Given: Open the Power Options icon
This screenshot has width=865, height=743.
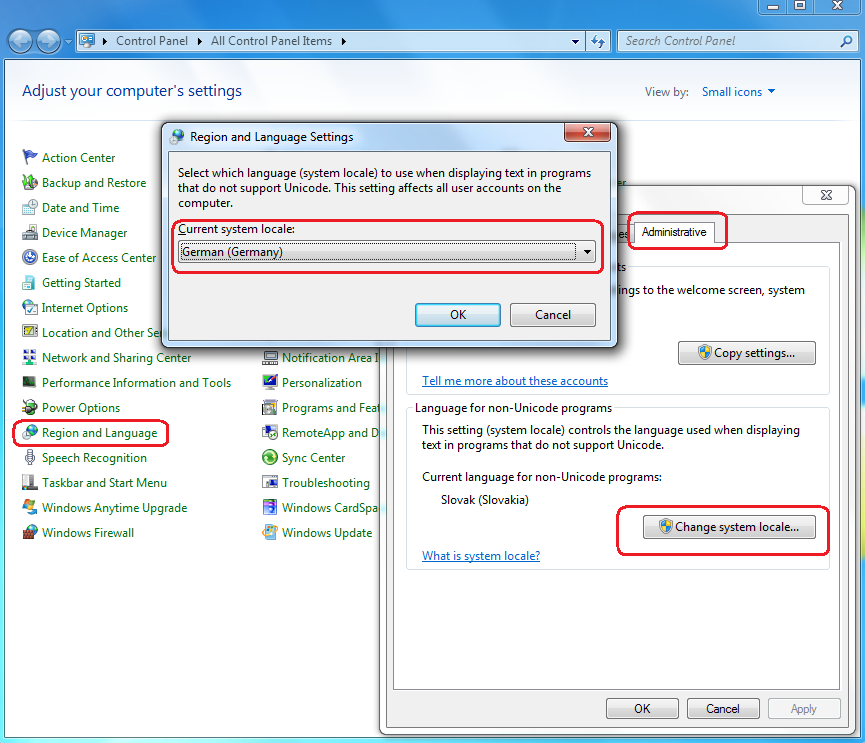Looking at the screenshot, I should [30, 408].
